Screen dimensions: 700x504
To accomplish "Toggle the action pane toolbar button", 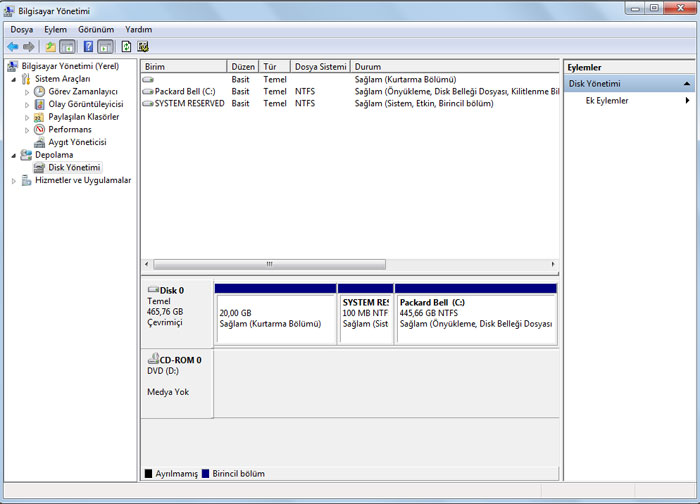I will (105, 47).
